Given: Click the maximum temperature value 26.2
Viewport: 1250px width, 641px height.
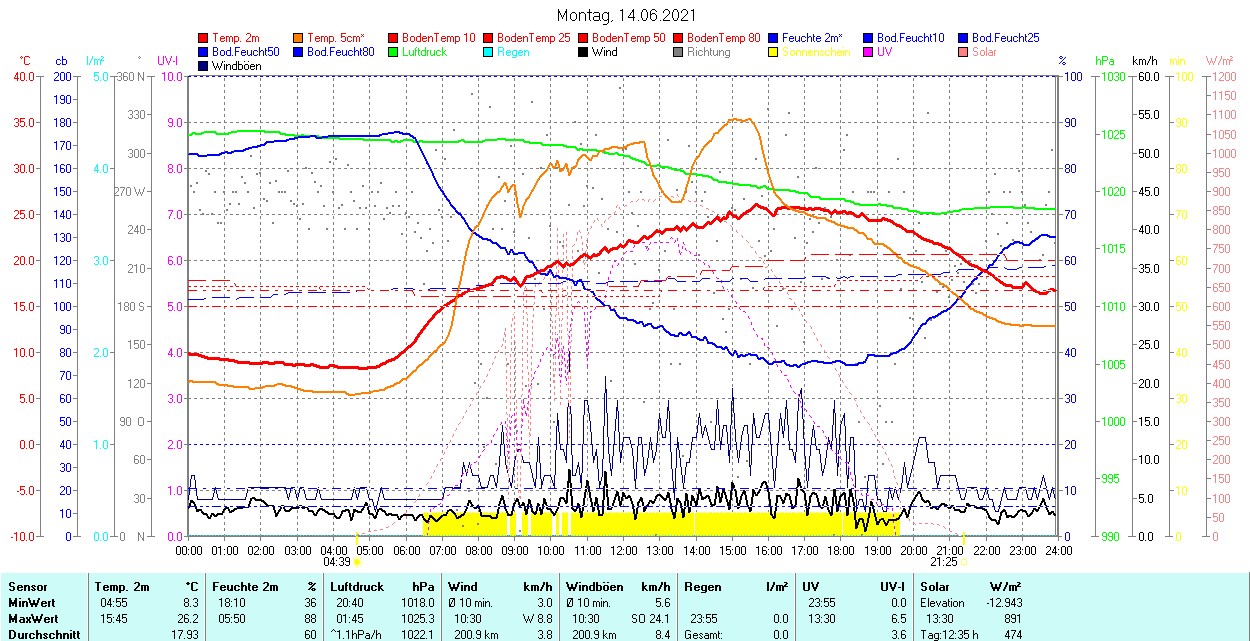Looking at the screenshot, I should (187, 619).
